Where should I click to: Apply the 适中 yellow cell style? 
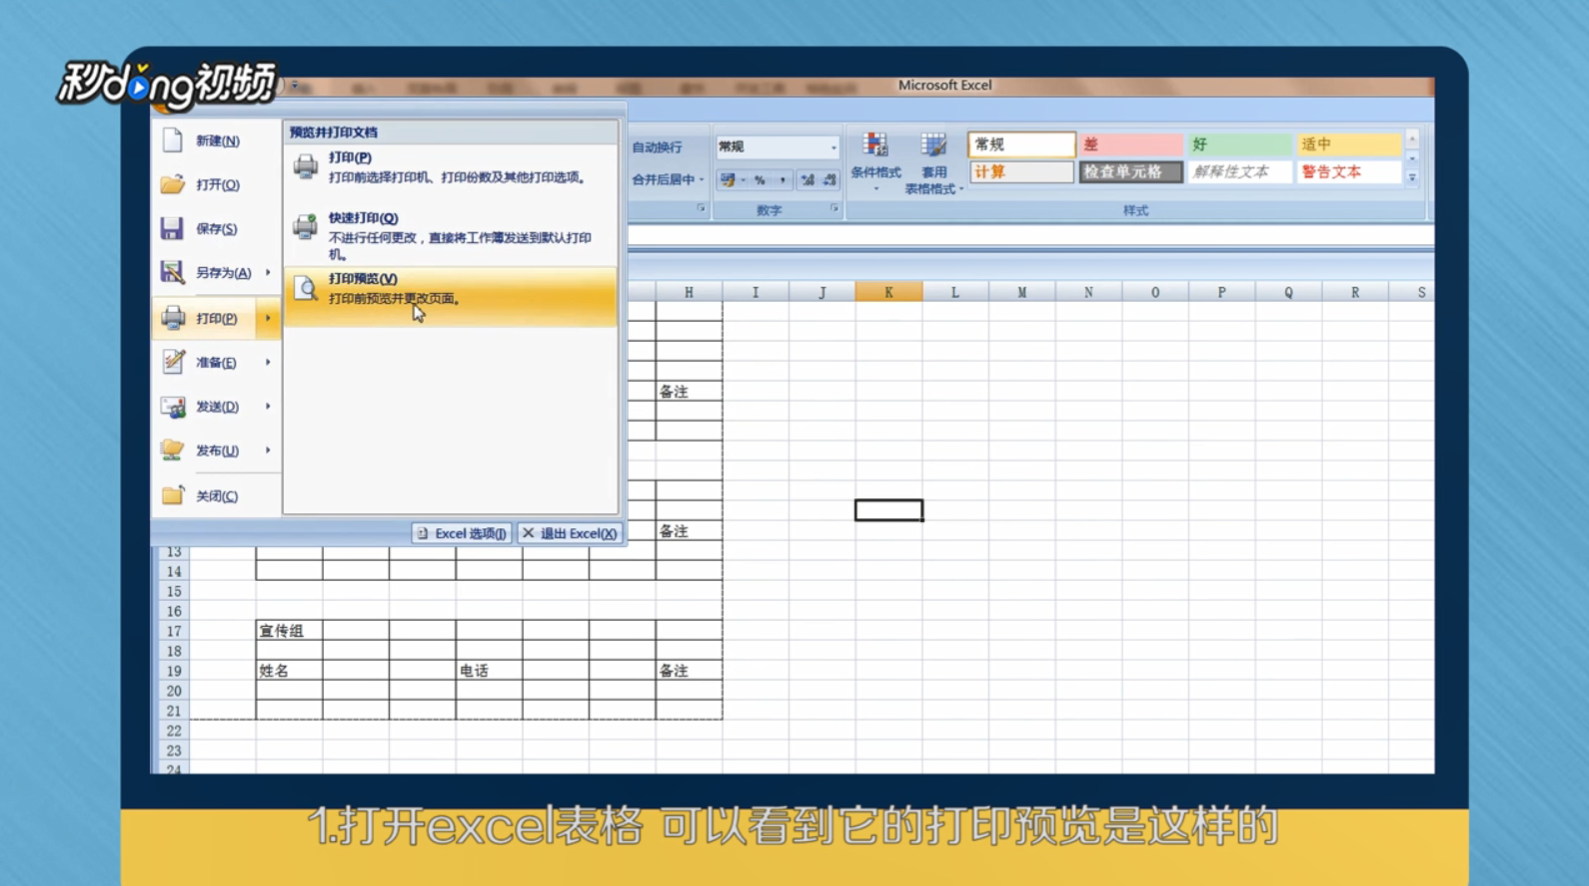(x=1348, y=144)
